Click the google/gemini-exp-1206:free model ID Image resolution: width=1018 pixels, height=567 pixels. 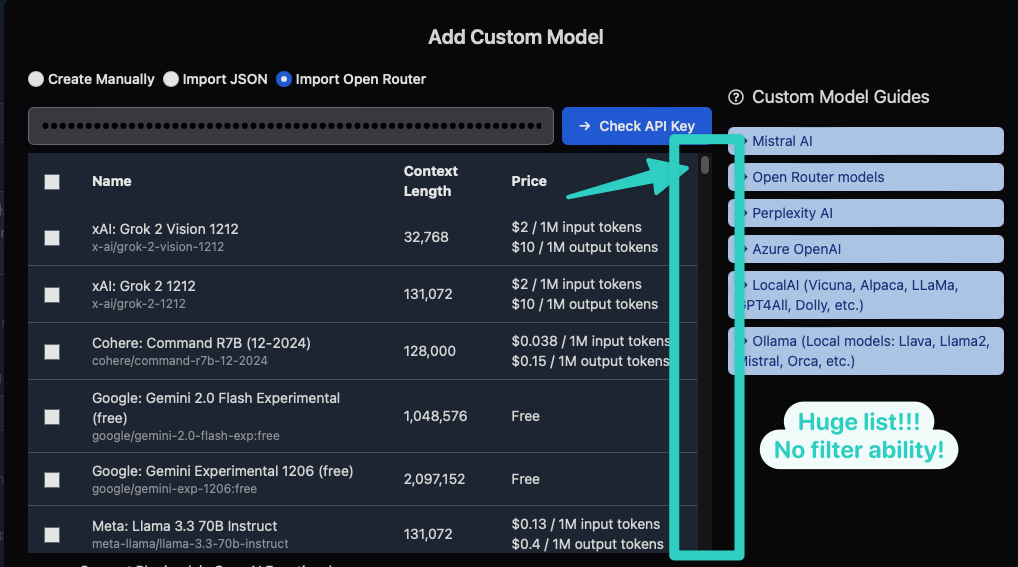pyautogui.click(x=175, y=488)
